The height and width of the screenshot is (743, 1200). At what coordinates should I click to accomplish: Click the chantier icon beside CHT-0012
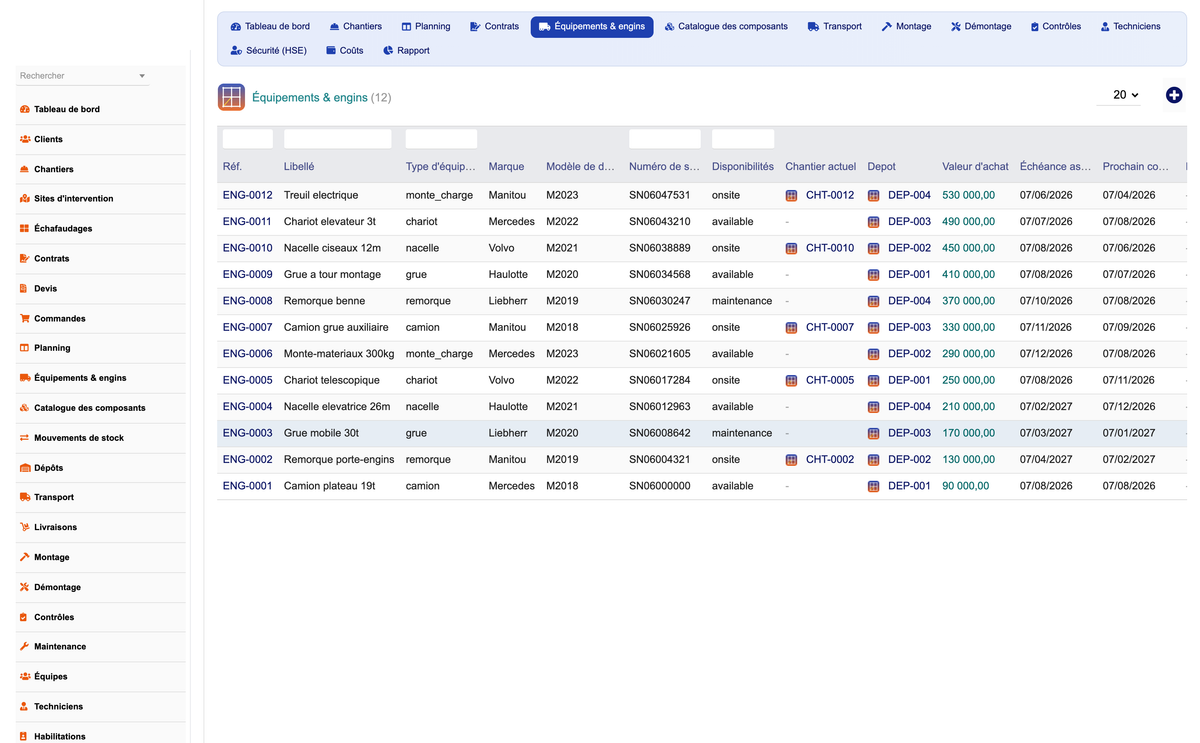click(x=791, y=195)
